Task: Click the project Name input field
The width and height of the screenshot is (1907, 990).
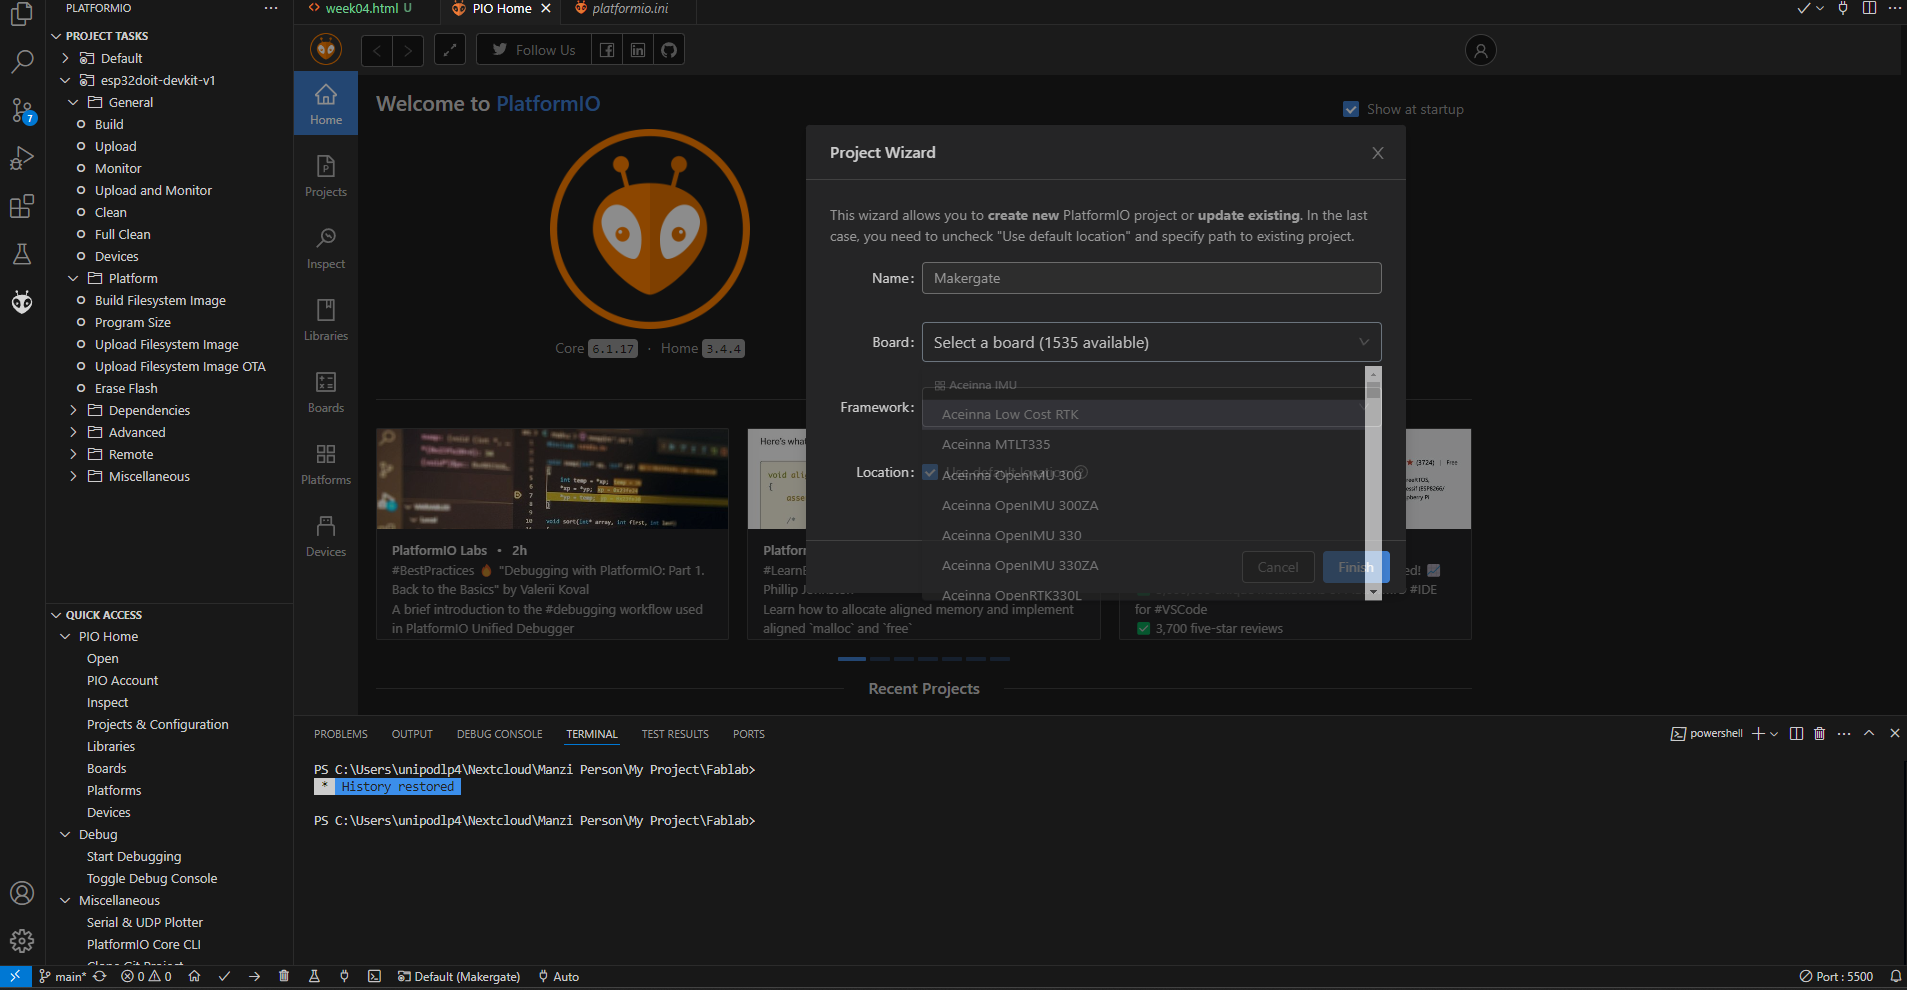Action: [x=1151, y=278]
